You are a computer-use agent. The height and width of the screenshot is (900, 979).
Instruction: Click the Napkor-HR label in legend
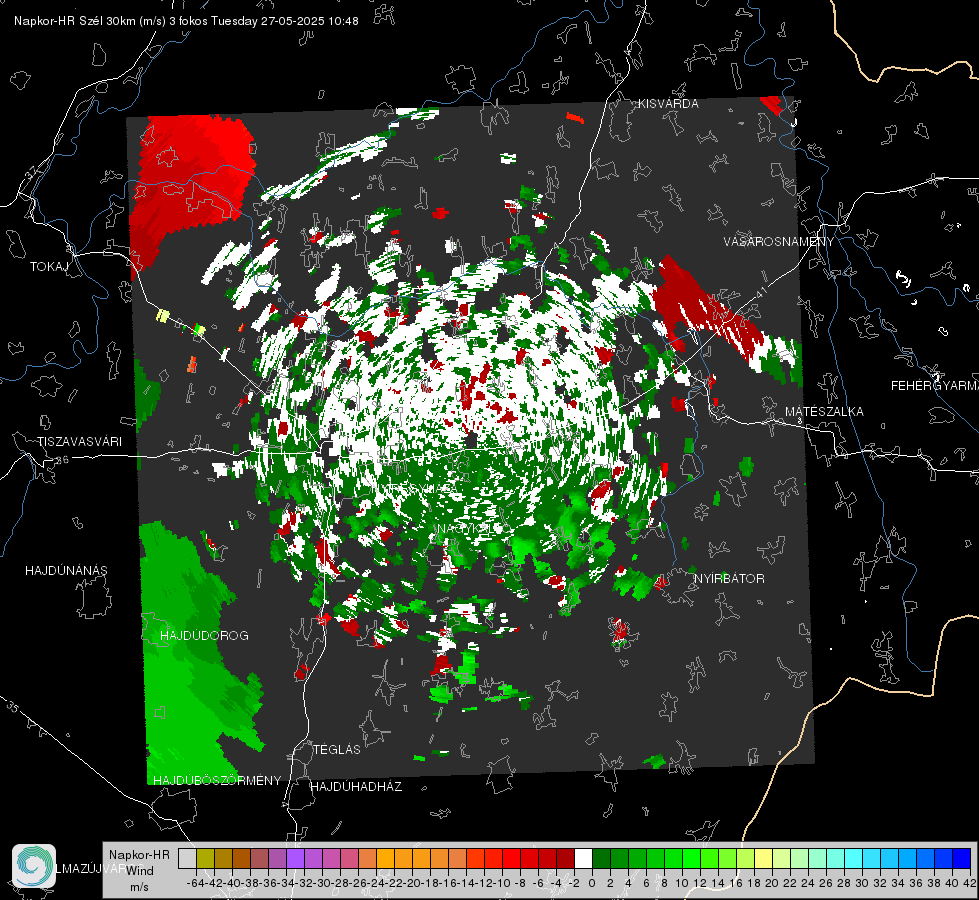(x=139, y=855)
